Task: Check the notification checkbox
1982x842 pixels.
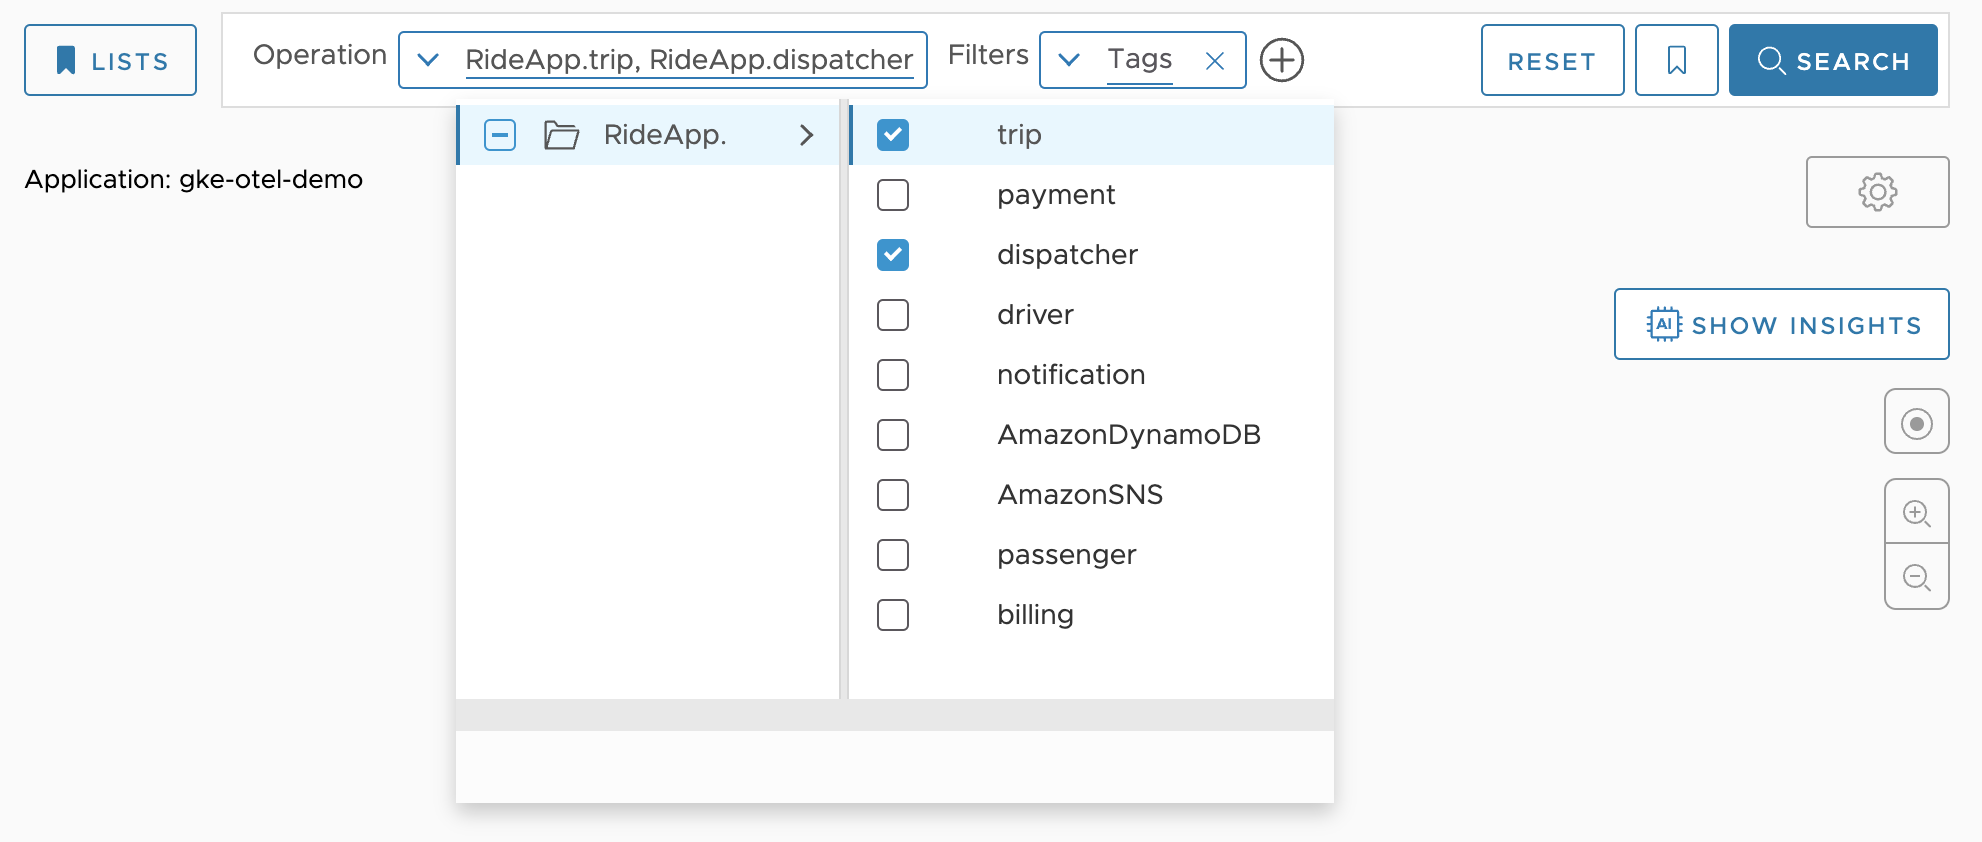Action: click(893, 374)
